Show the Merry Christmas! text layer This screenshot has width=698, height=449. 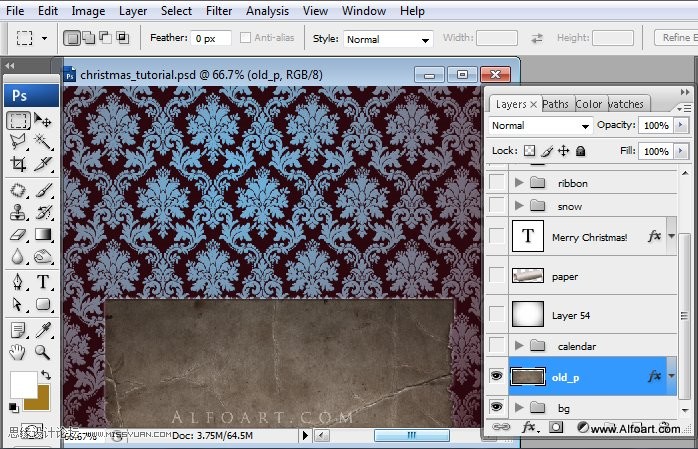(x=496, y=237)
